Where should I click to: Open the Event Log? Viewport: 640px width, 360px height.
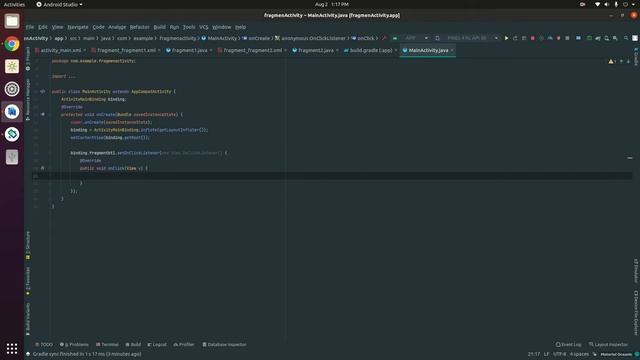tap(568, 344)
